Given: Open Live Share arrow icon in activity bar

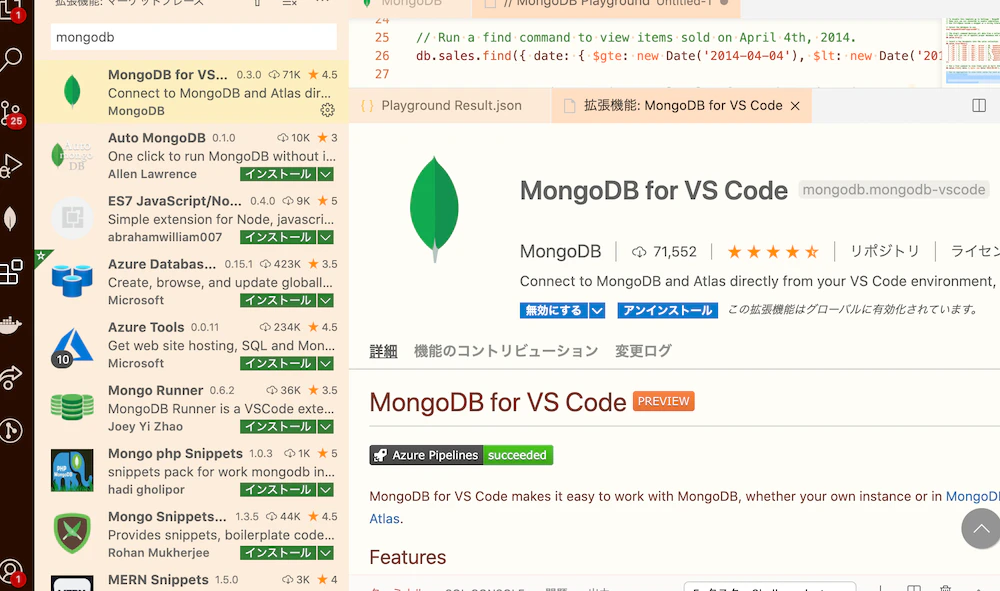Looking at the screenshot, I should click(x=11, y=377).
